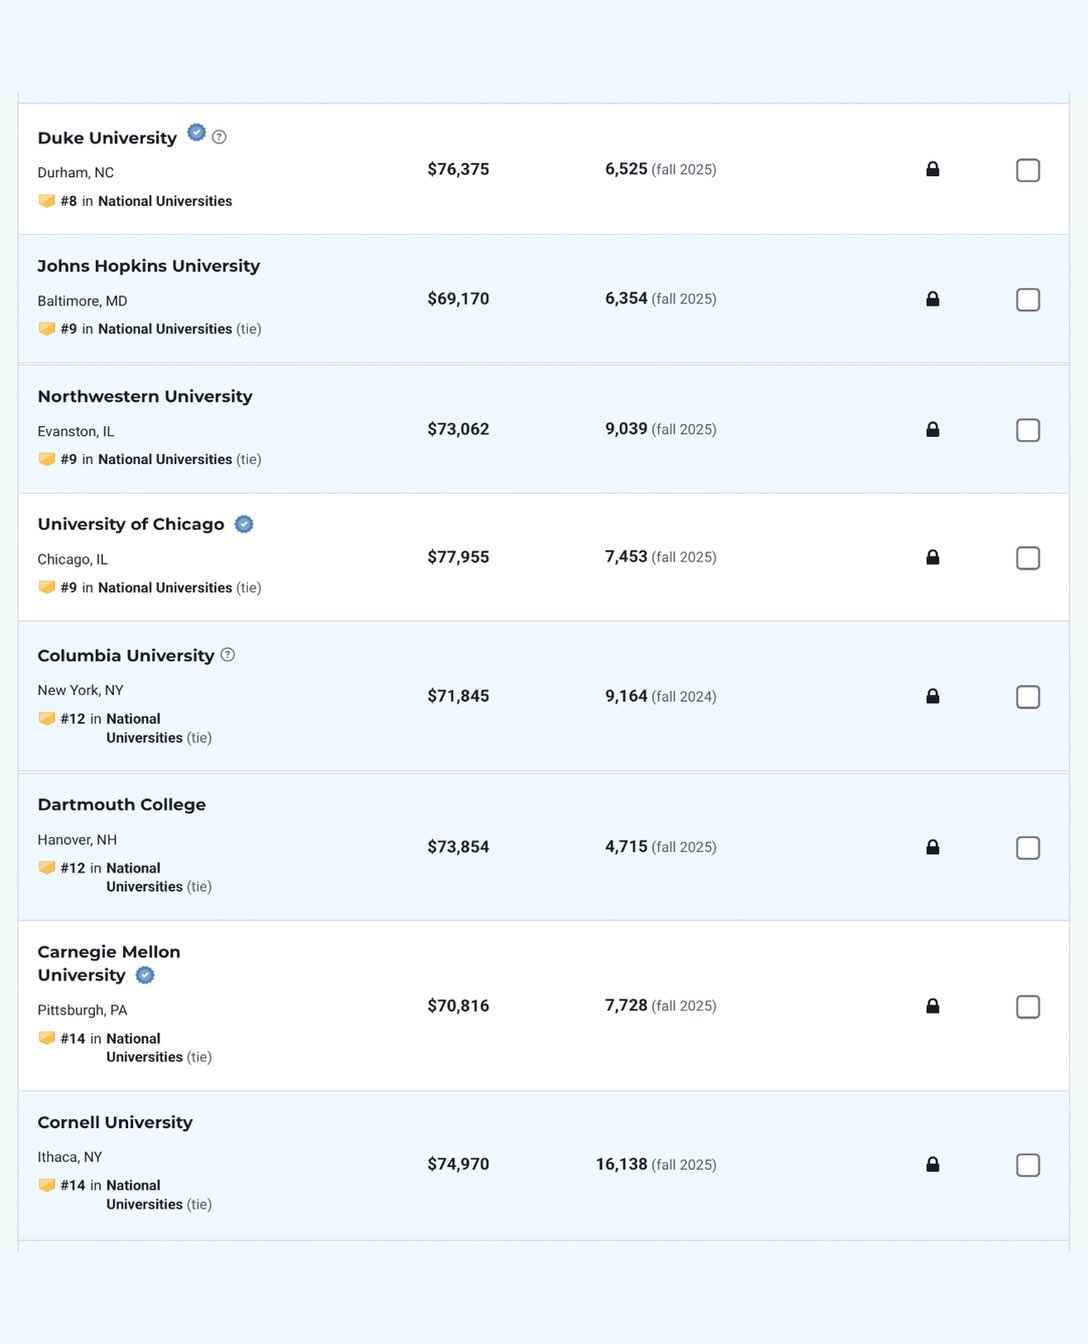Screen dimensions: 1088x1344
Task: Click the lock icon in Dartmouth College row
Action: tap(932, 847)
